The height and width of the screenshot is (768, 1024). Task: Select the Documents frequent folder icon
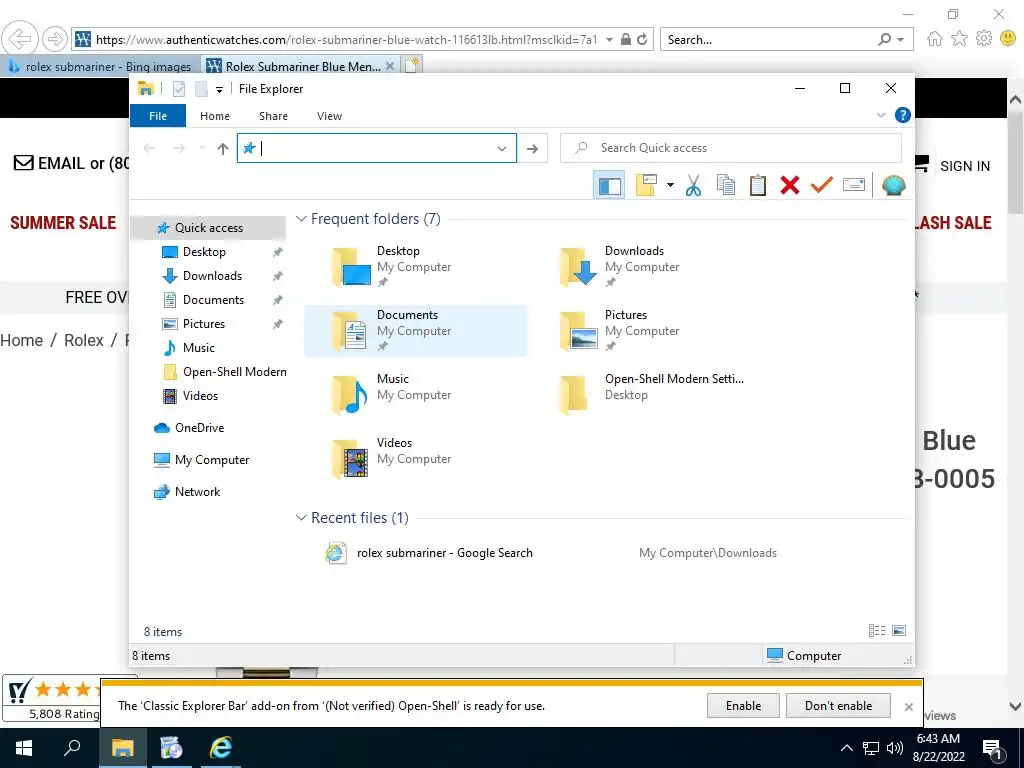pyautogui.click(x=351, y=331)
